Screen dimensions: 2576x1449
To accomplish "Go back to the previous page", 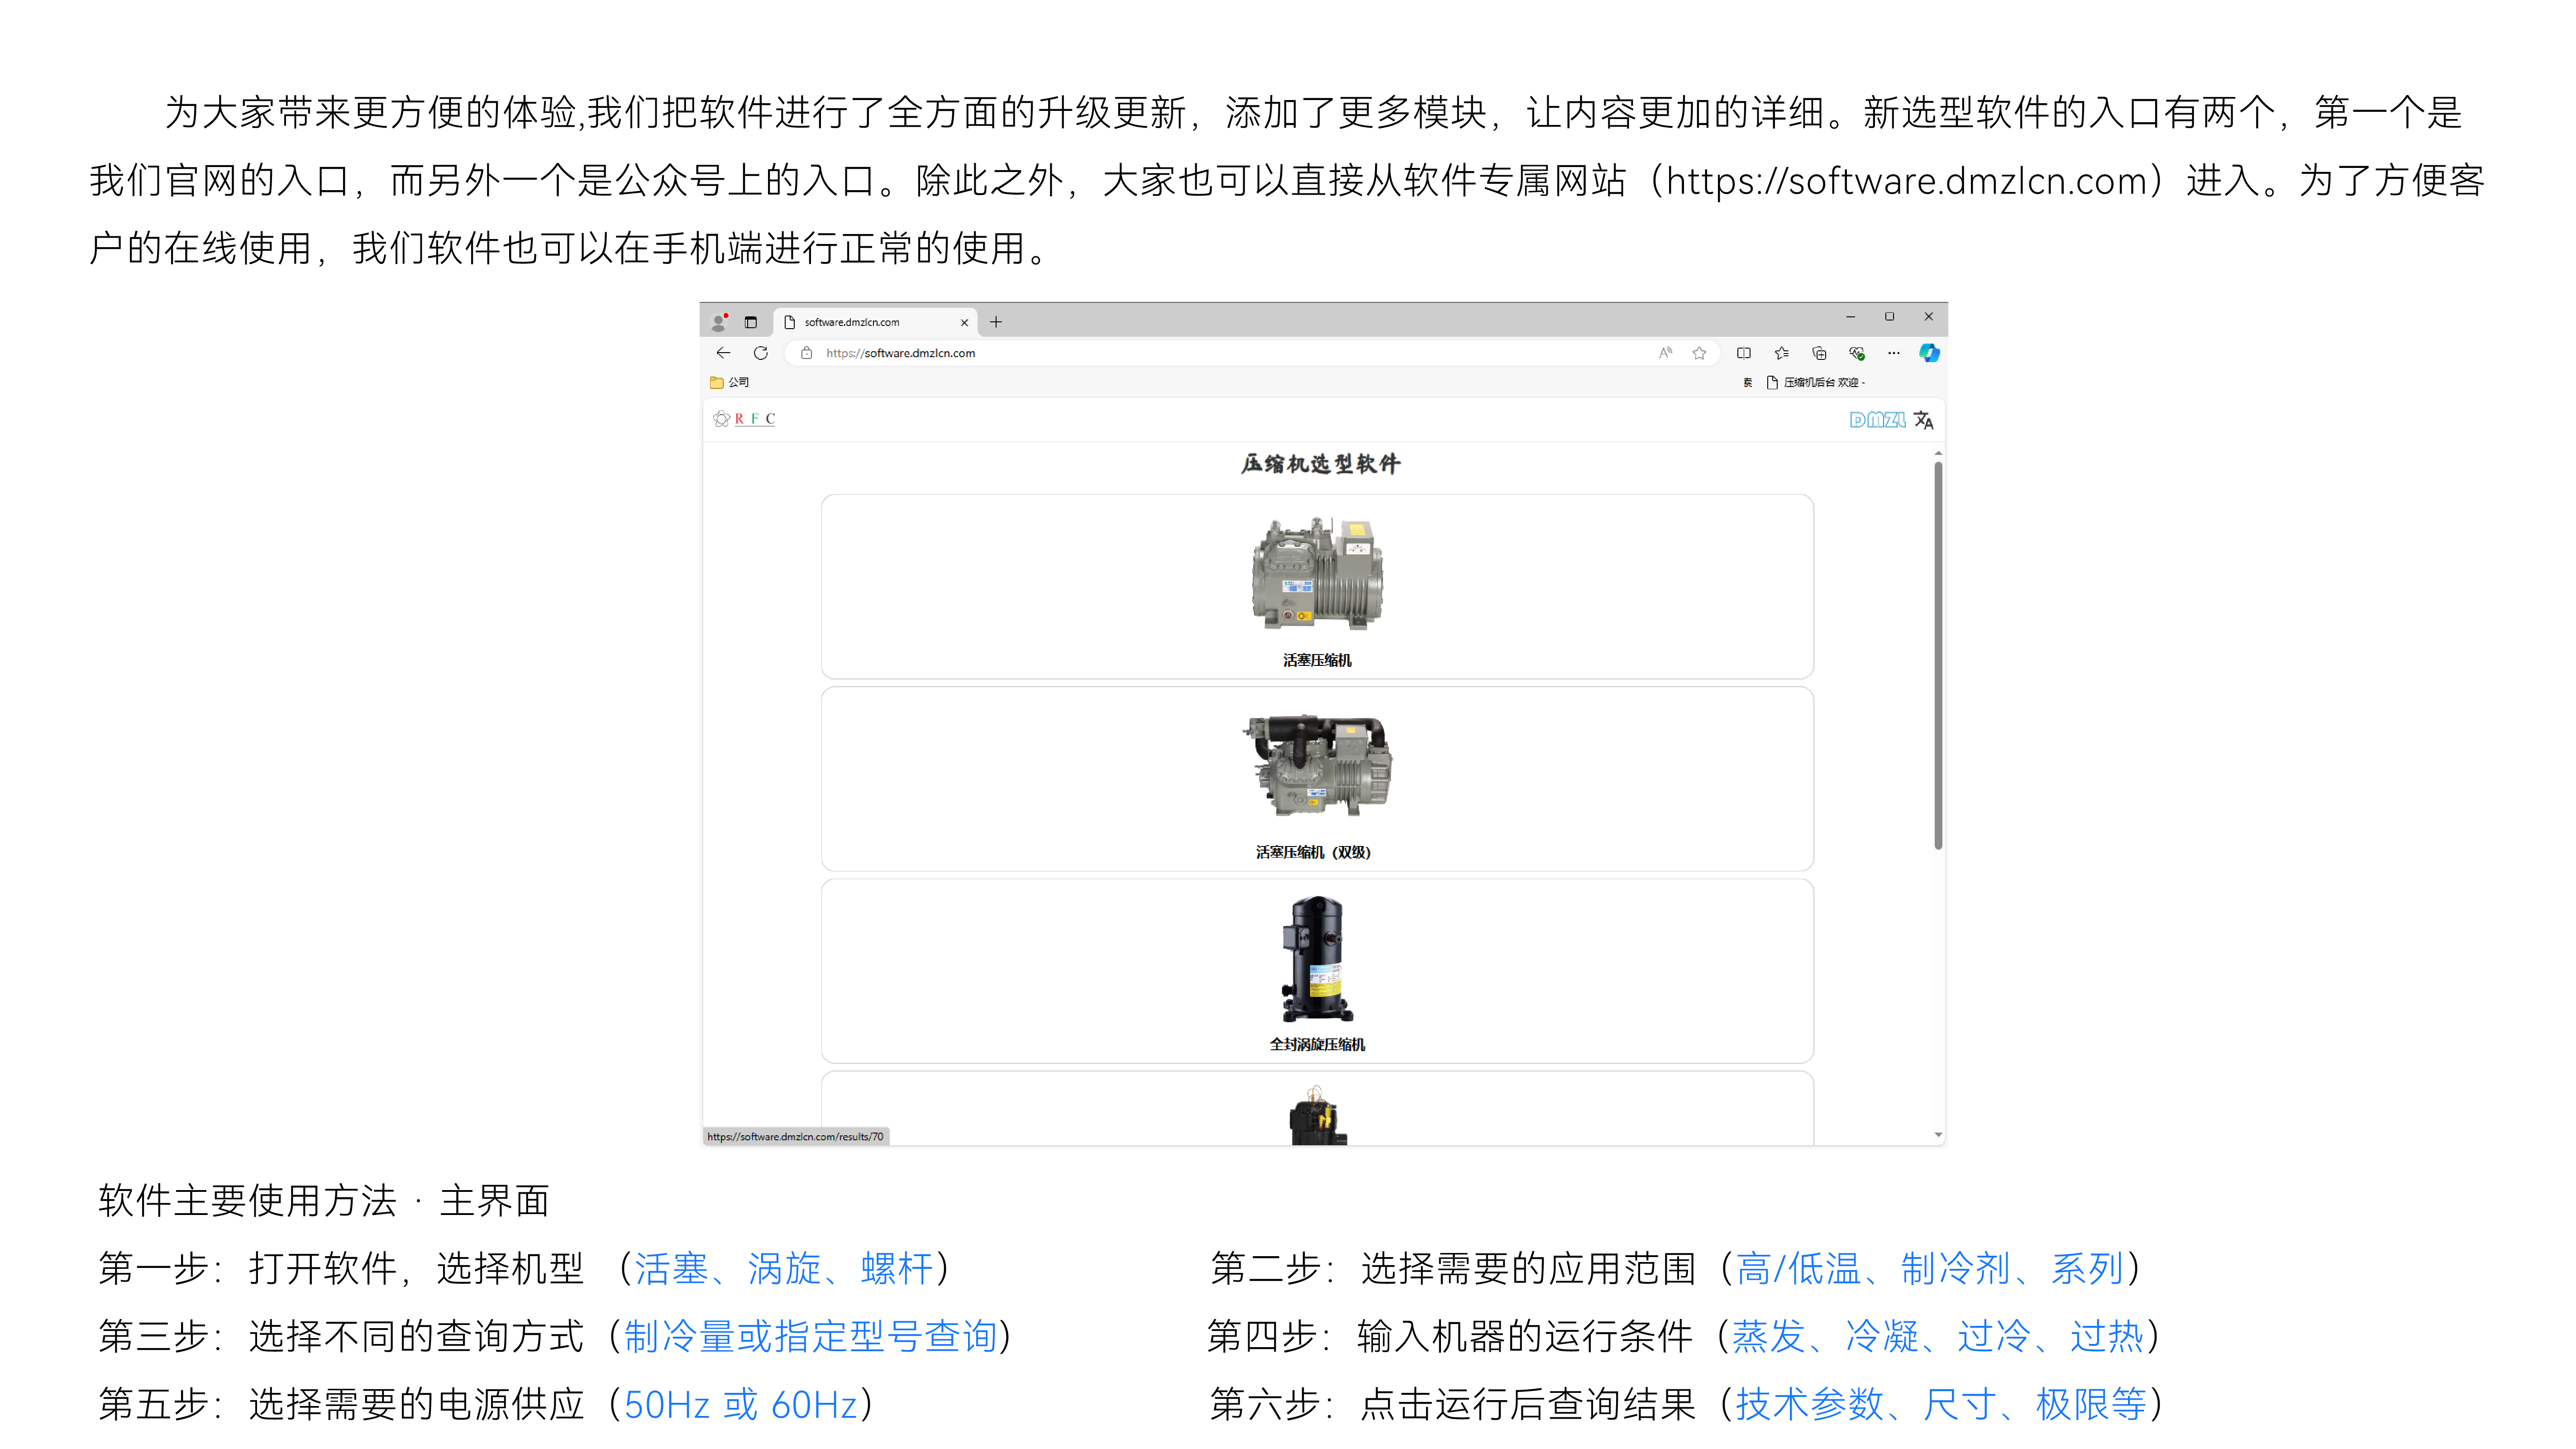I will tap(723, 353).
